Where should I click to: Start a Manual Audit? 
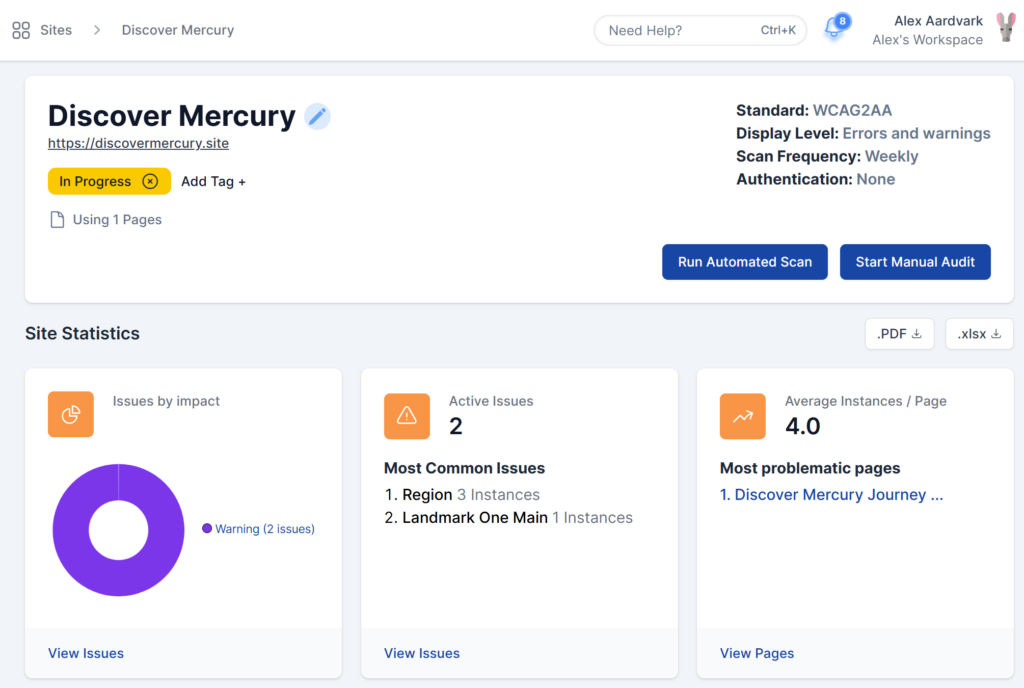pos(915,261)
